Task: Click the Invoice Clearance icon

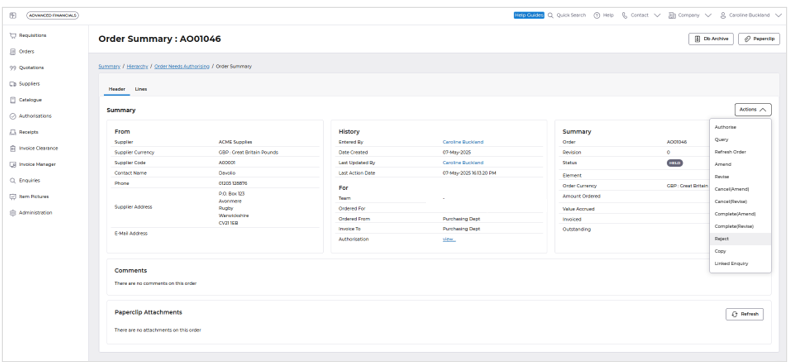Action: [x=13, y=148]
